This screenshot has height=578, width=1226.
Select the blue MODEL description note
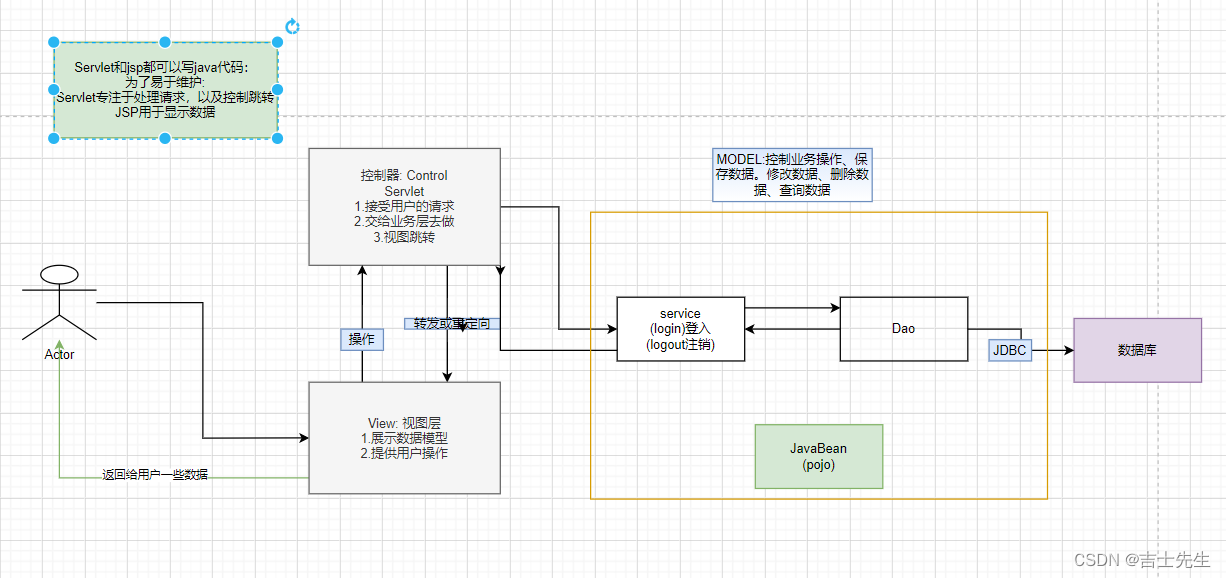(792, 175)
